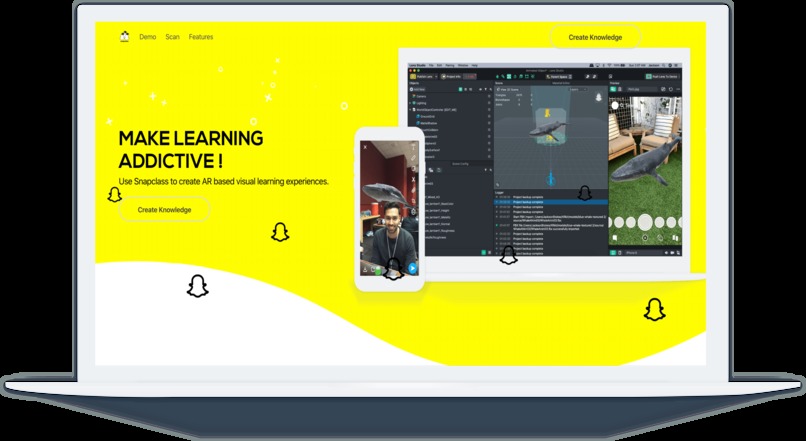The height and width of the screenshot is (441, 806).
Task: Tap the text T tool on phone screen
Action: [x=413, y=146]
